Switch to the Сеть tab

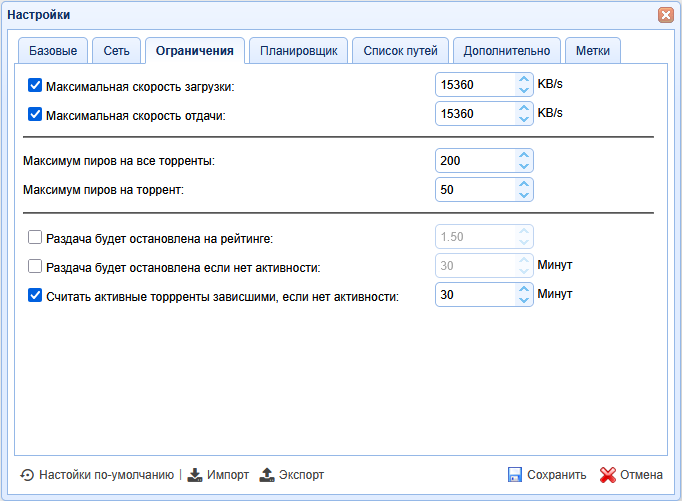[x=115, y=50]
